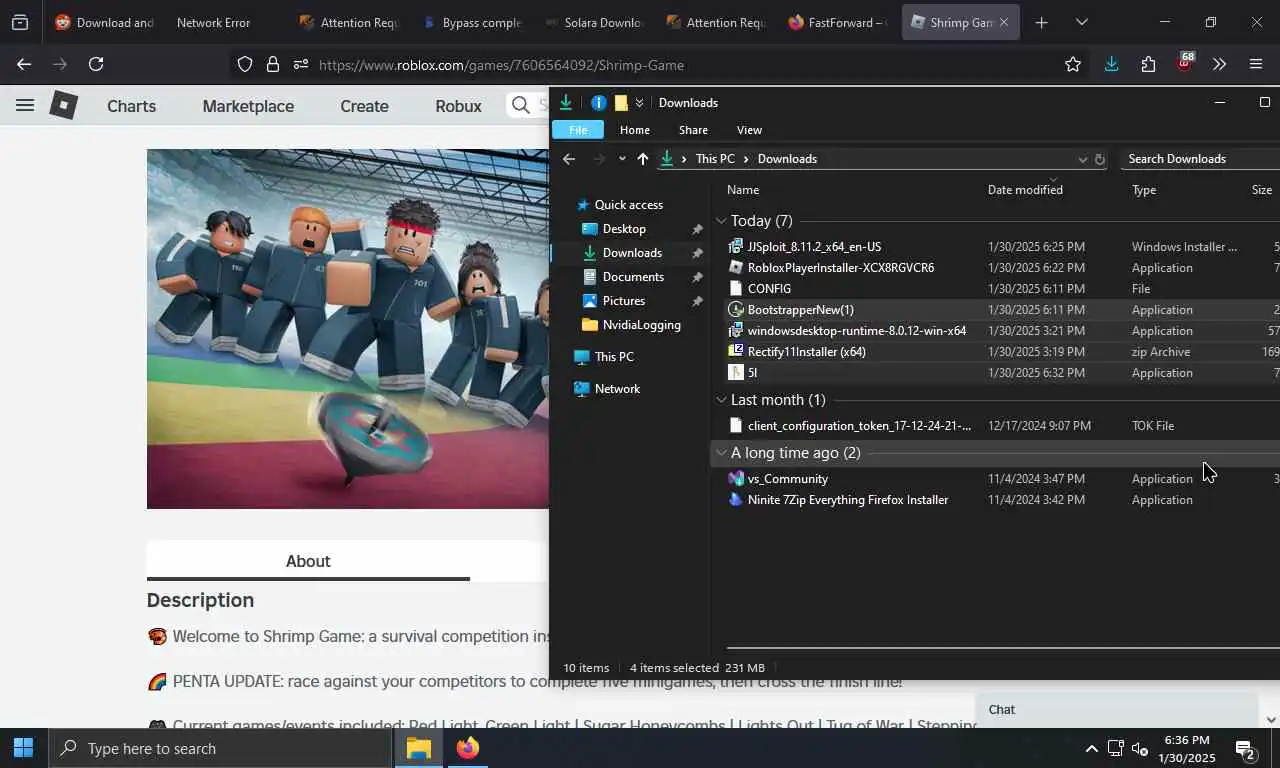Switch to the Bypass complete tab

[472, 22]
